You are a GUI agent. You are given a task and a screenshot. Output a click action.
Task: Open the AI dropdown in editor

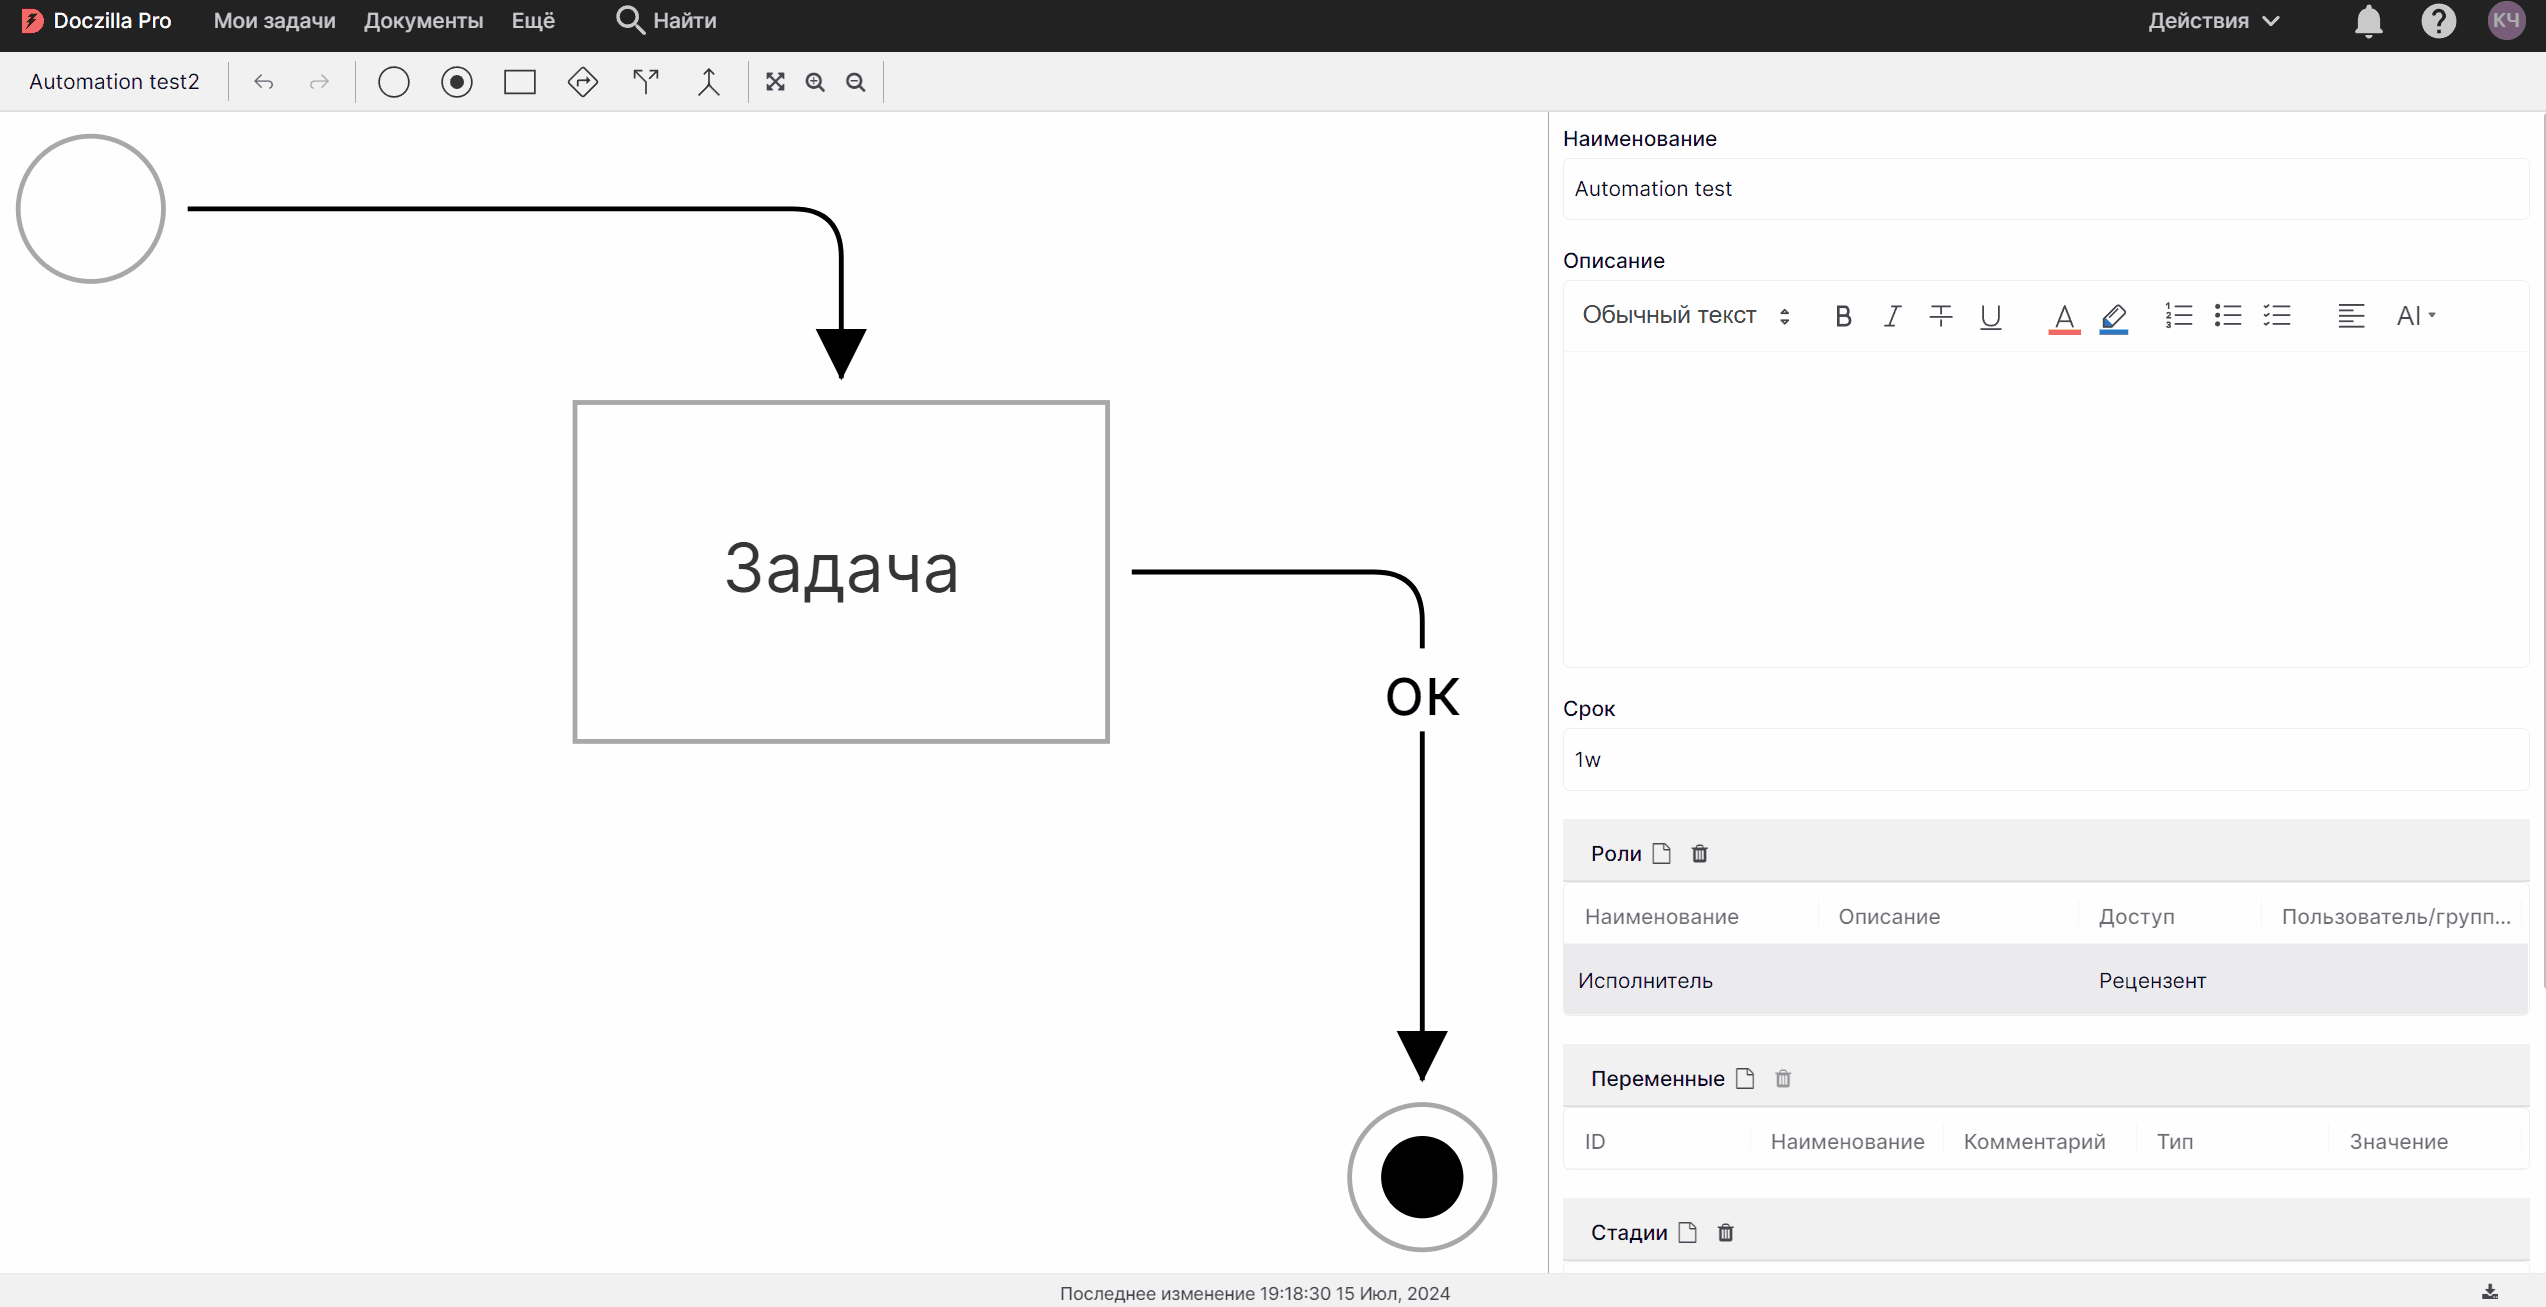(2415, 316)
